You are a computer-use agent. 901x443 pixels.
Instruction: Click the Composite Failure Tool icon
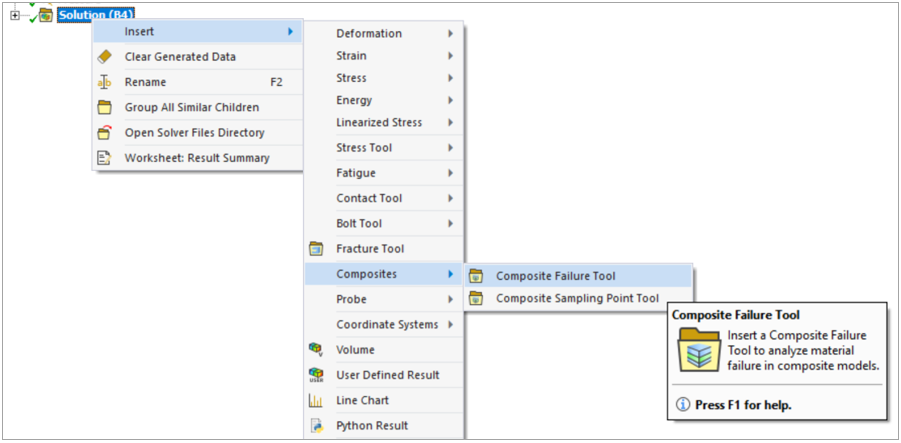click(476, 276)
